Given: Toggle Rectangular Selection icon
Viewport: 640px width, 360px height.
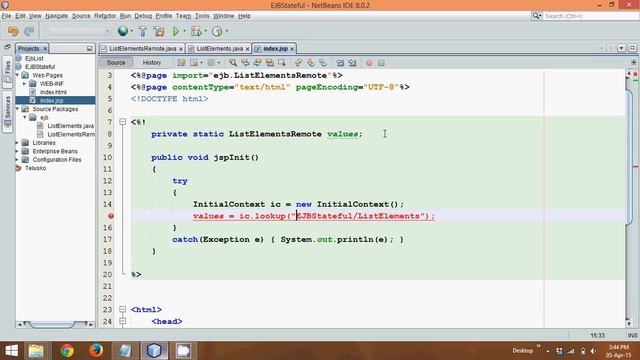Looking at the screenshot, I should [x=282, y=63].
